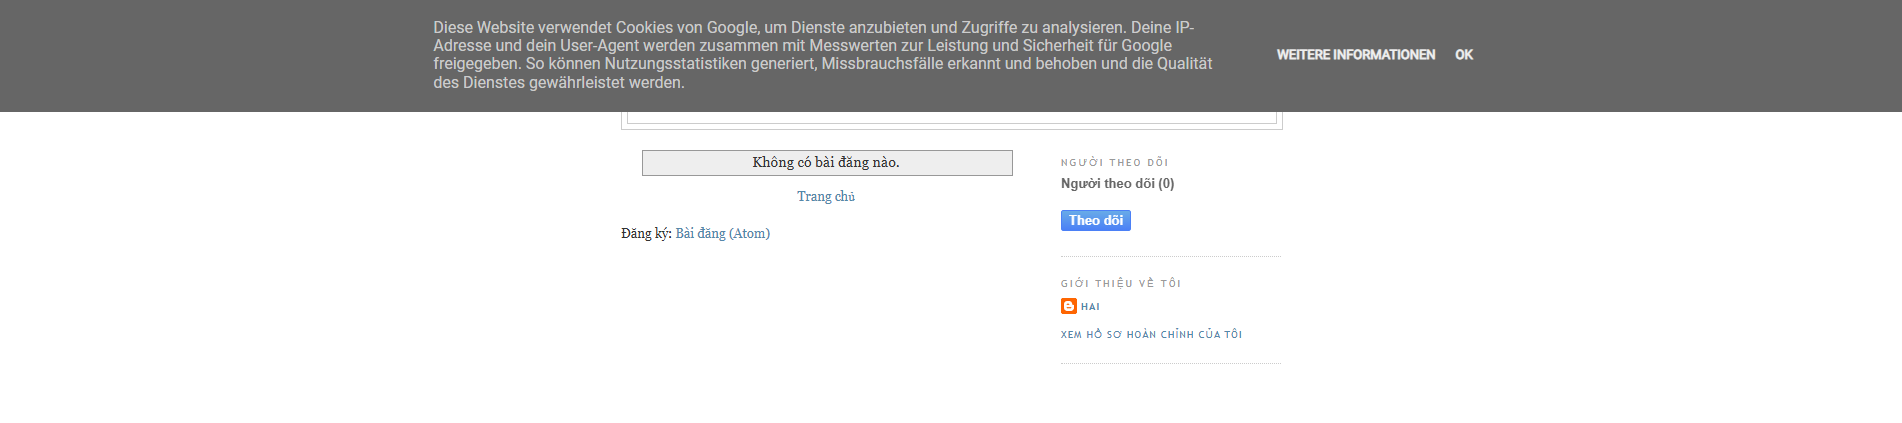The height and width of the screenshot is (423, 1902).
Task: Click dotted divider below profile link
Action: [x=1171, y=364]
